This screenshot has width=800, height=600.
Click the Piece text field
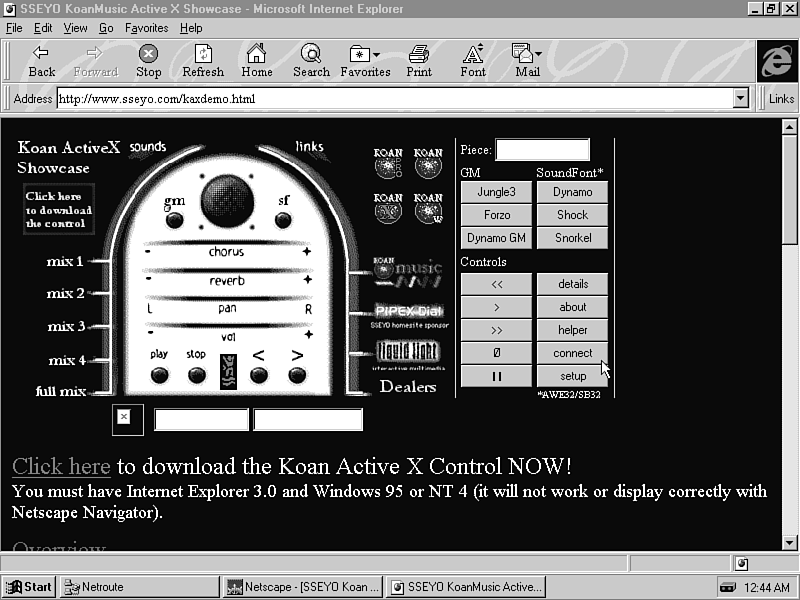542,150
